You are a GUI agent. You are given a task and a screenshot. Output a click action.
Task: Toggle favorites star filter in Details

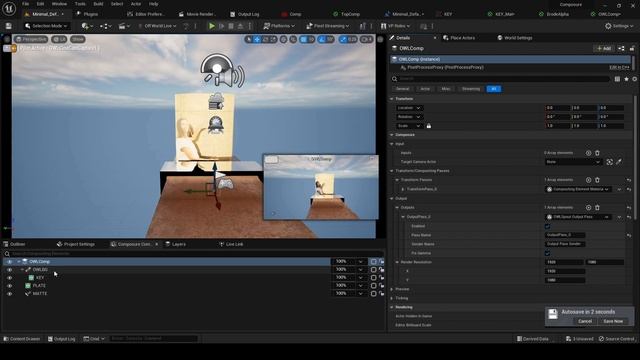click(626, 79)
